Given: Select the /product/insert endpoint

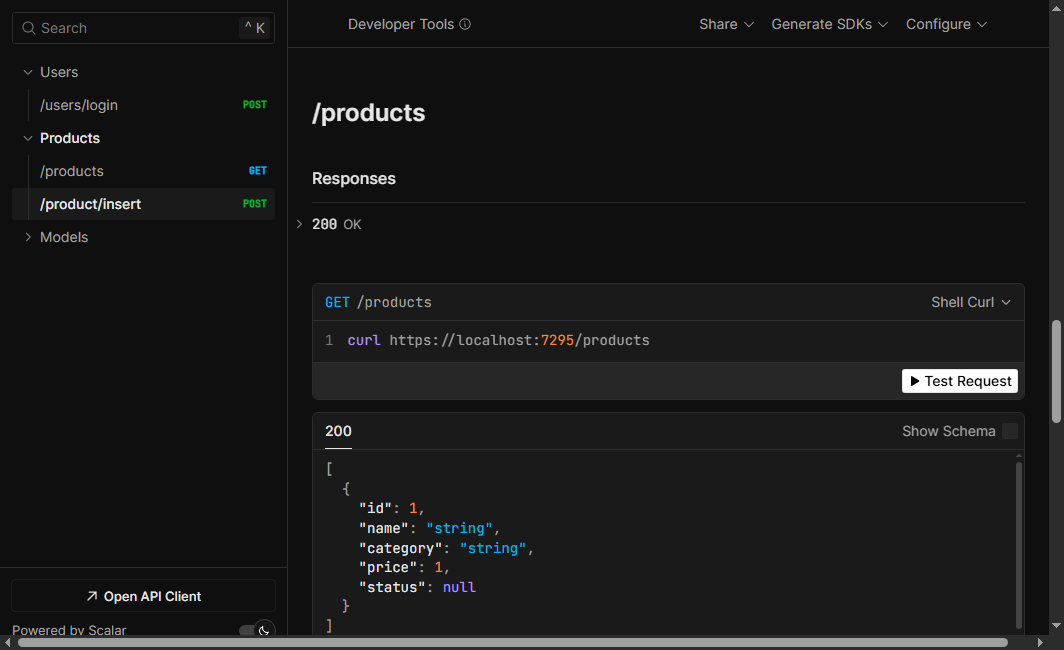Looking at the screenshot, I should [x=143, y=204].
